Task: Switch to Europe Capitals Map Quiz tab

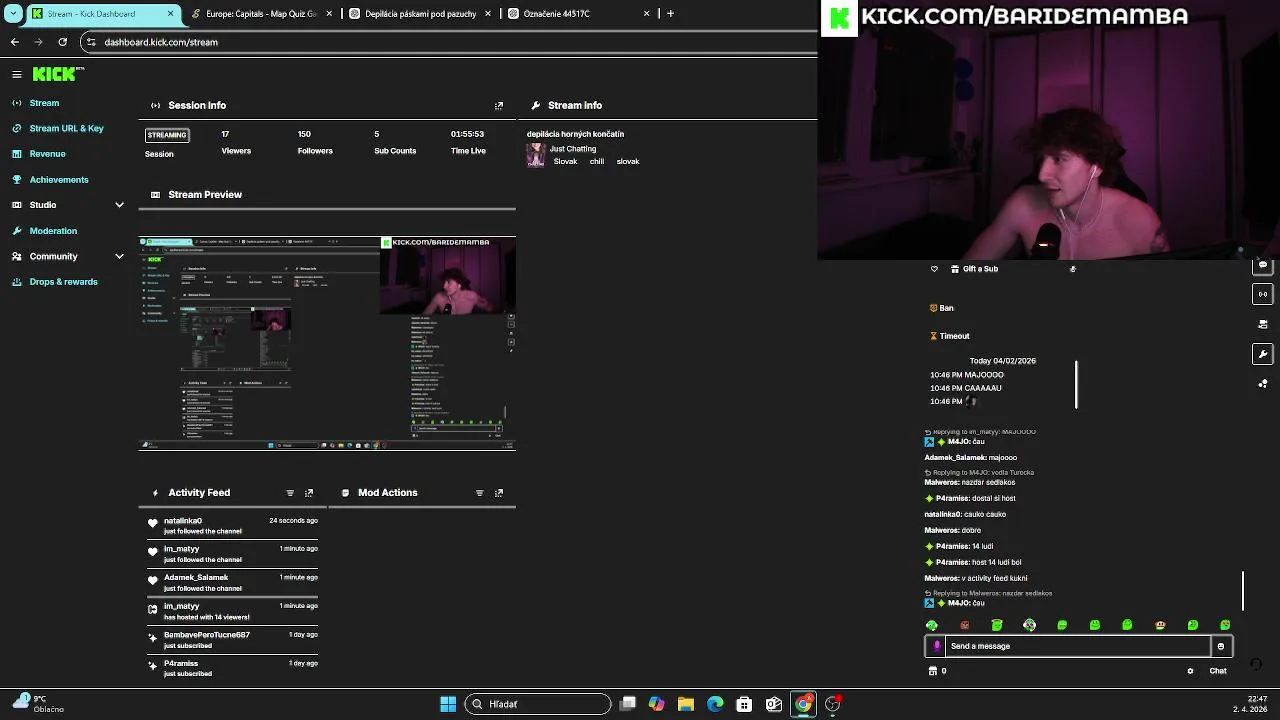Action: pos(261,14)
